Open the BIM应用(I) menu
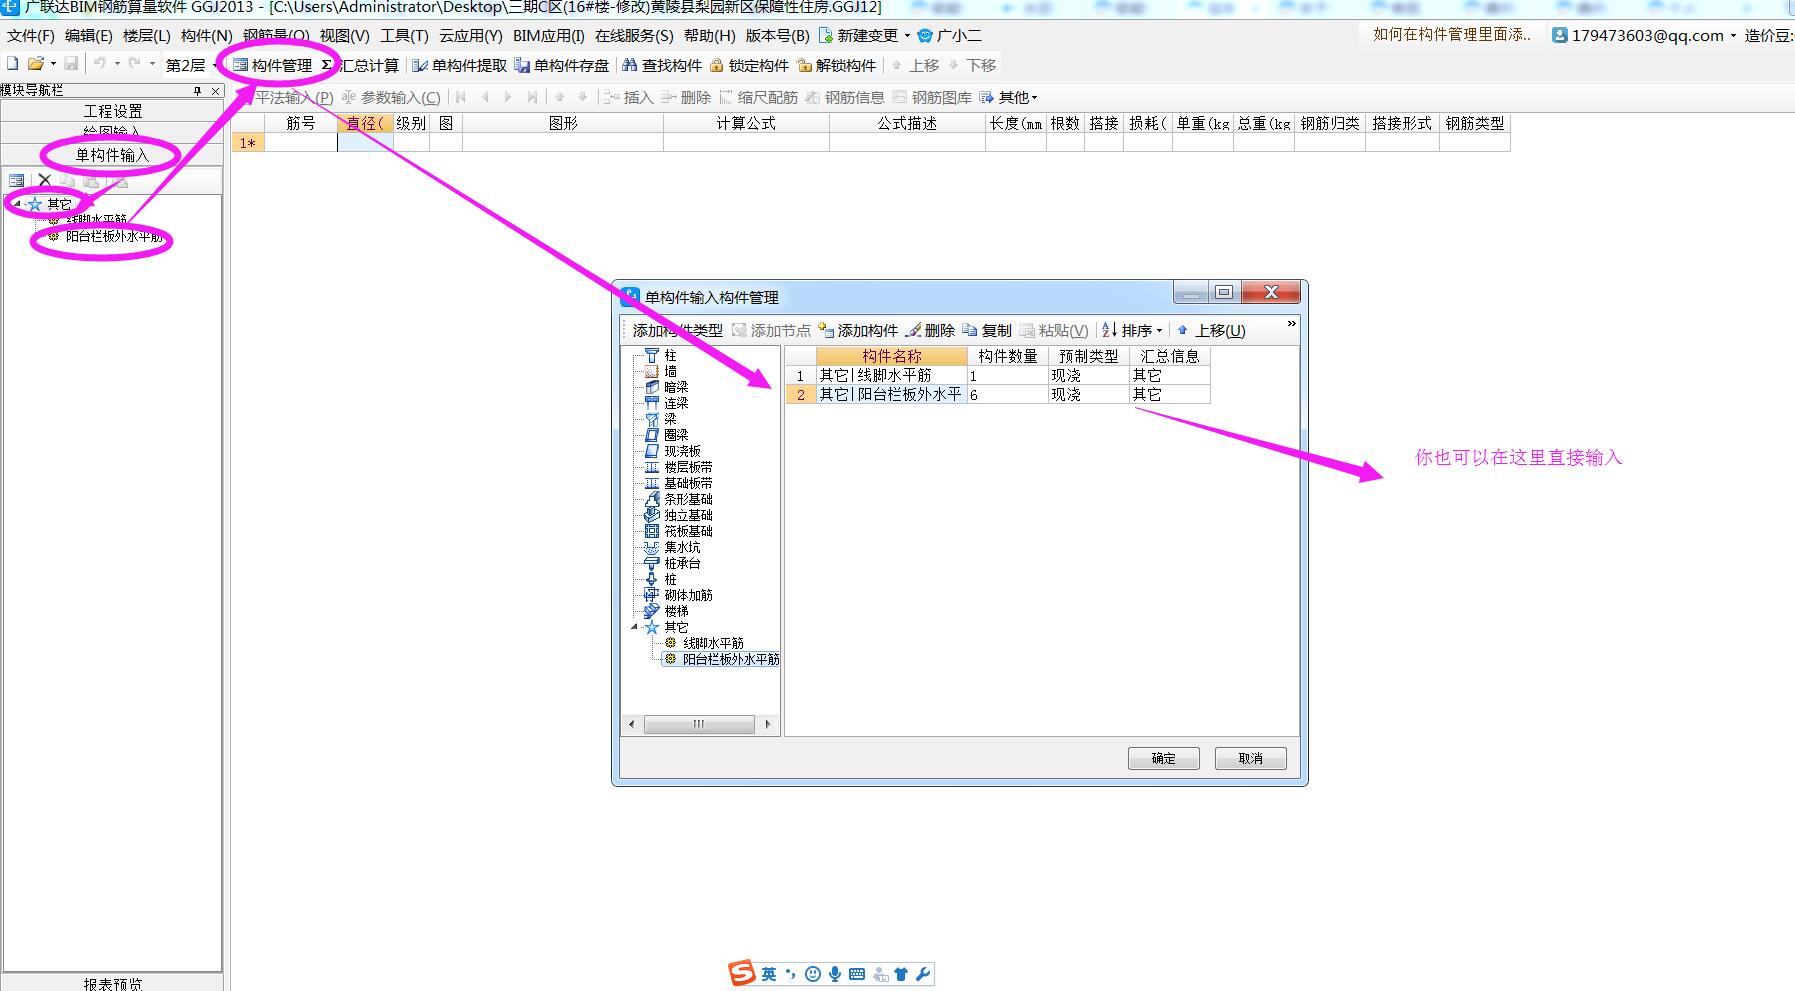 (548, 36)
